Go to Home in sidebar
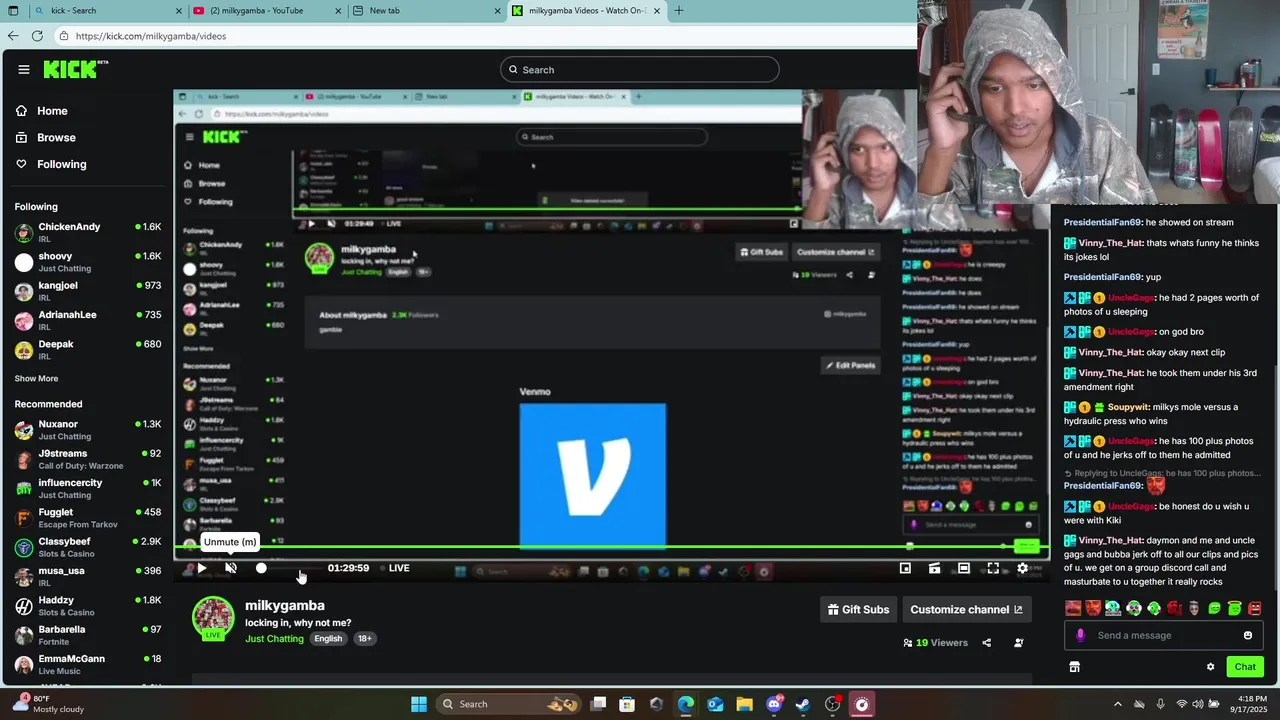1280x720 pixels. (x=52, y=111)
